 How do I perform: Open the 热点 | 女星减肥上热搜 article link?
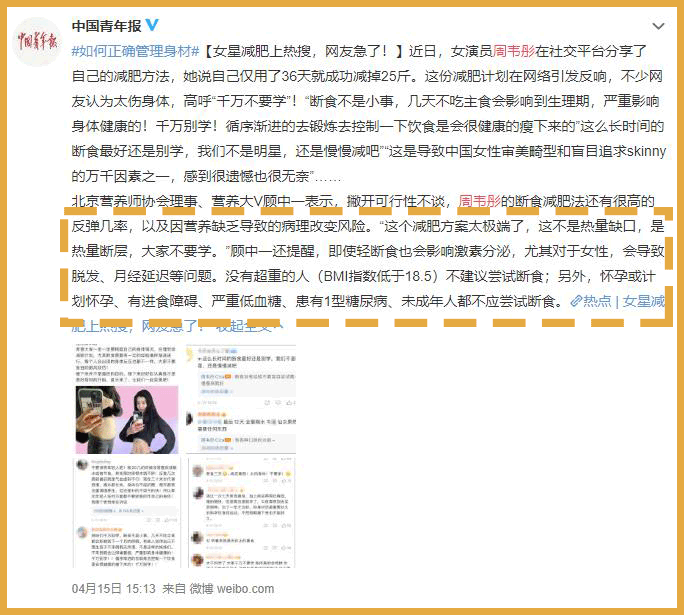617,301
